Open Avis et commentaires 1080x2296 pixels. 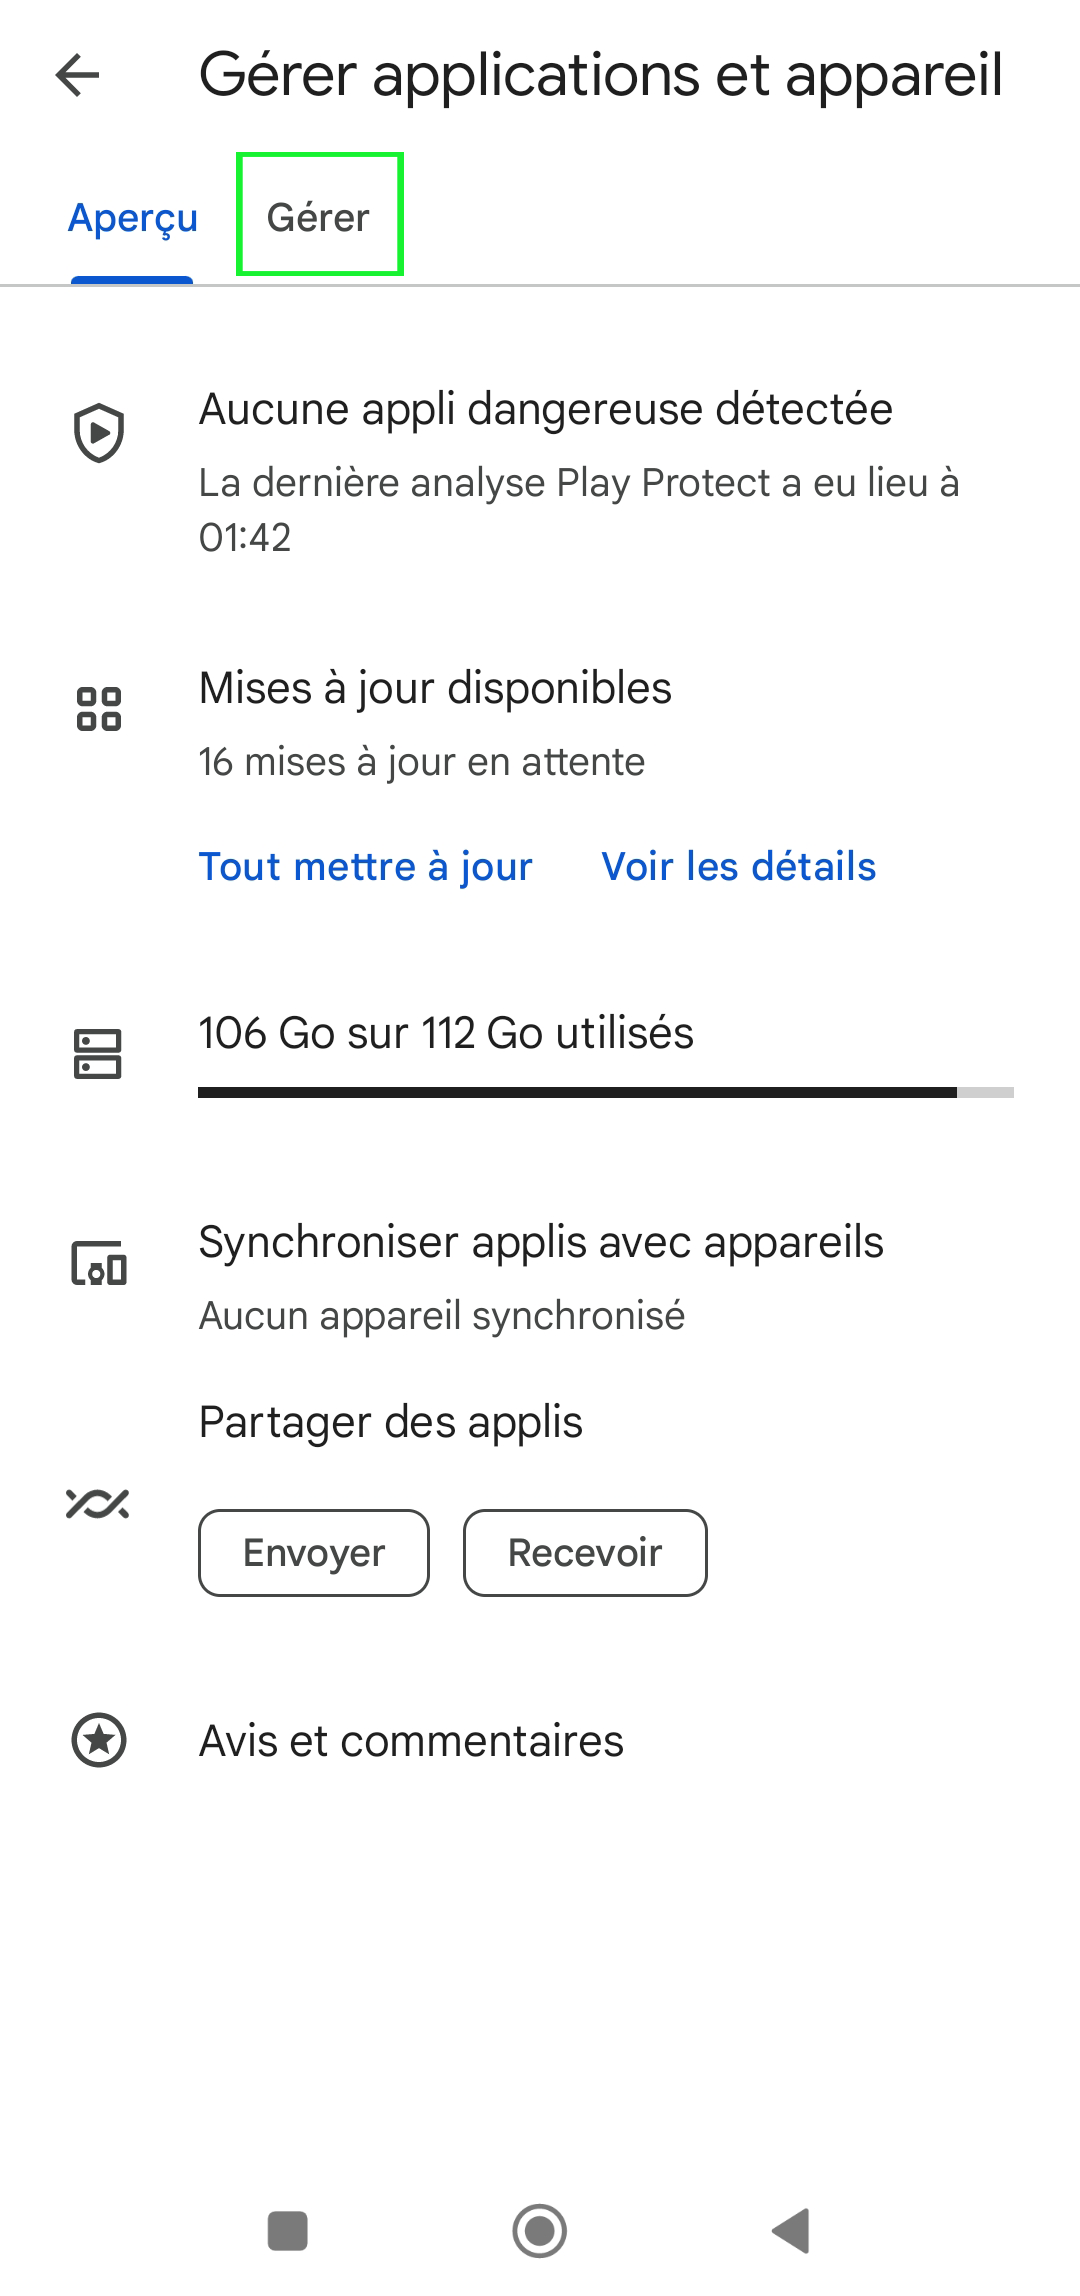coord(540,1740)
